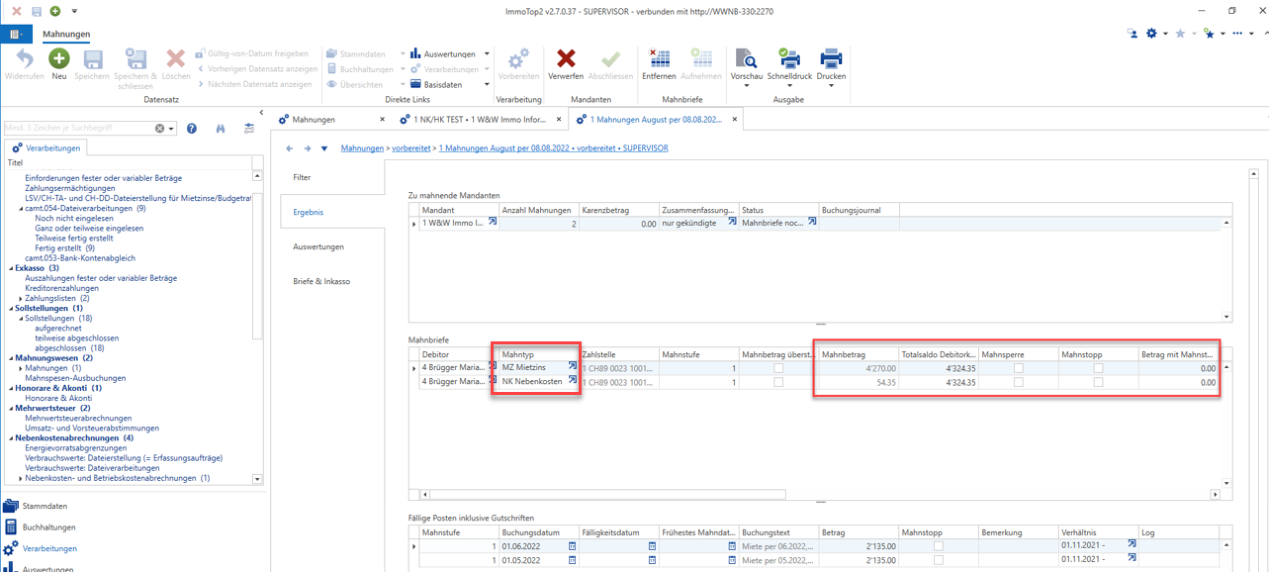Image resolution: width=1269 pixels, height=574 pixels.
Task: Expand the Zahlungslisten tree node
Action: click(x=20, y=298)
